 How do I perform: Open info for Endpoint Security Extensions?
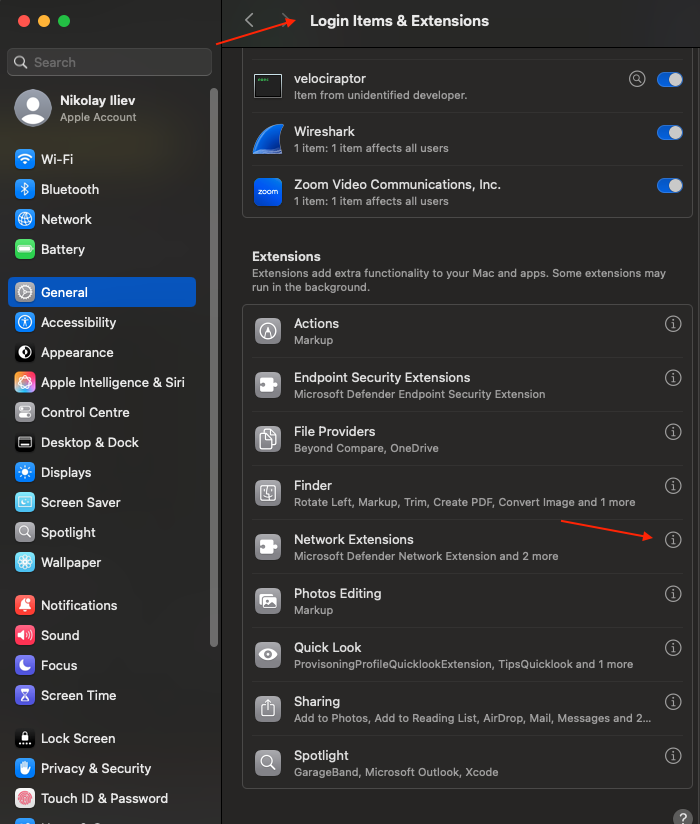coord(673,378)
